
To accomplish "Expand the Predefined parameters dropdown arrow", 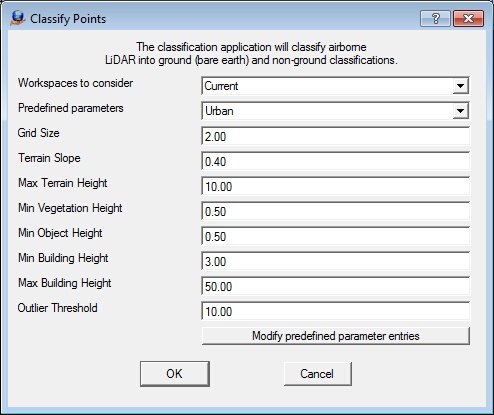I will pos(460,111).
